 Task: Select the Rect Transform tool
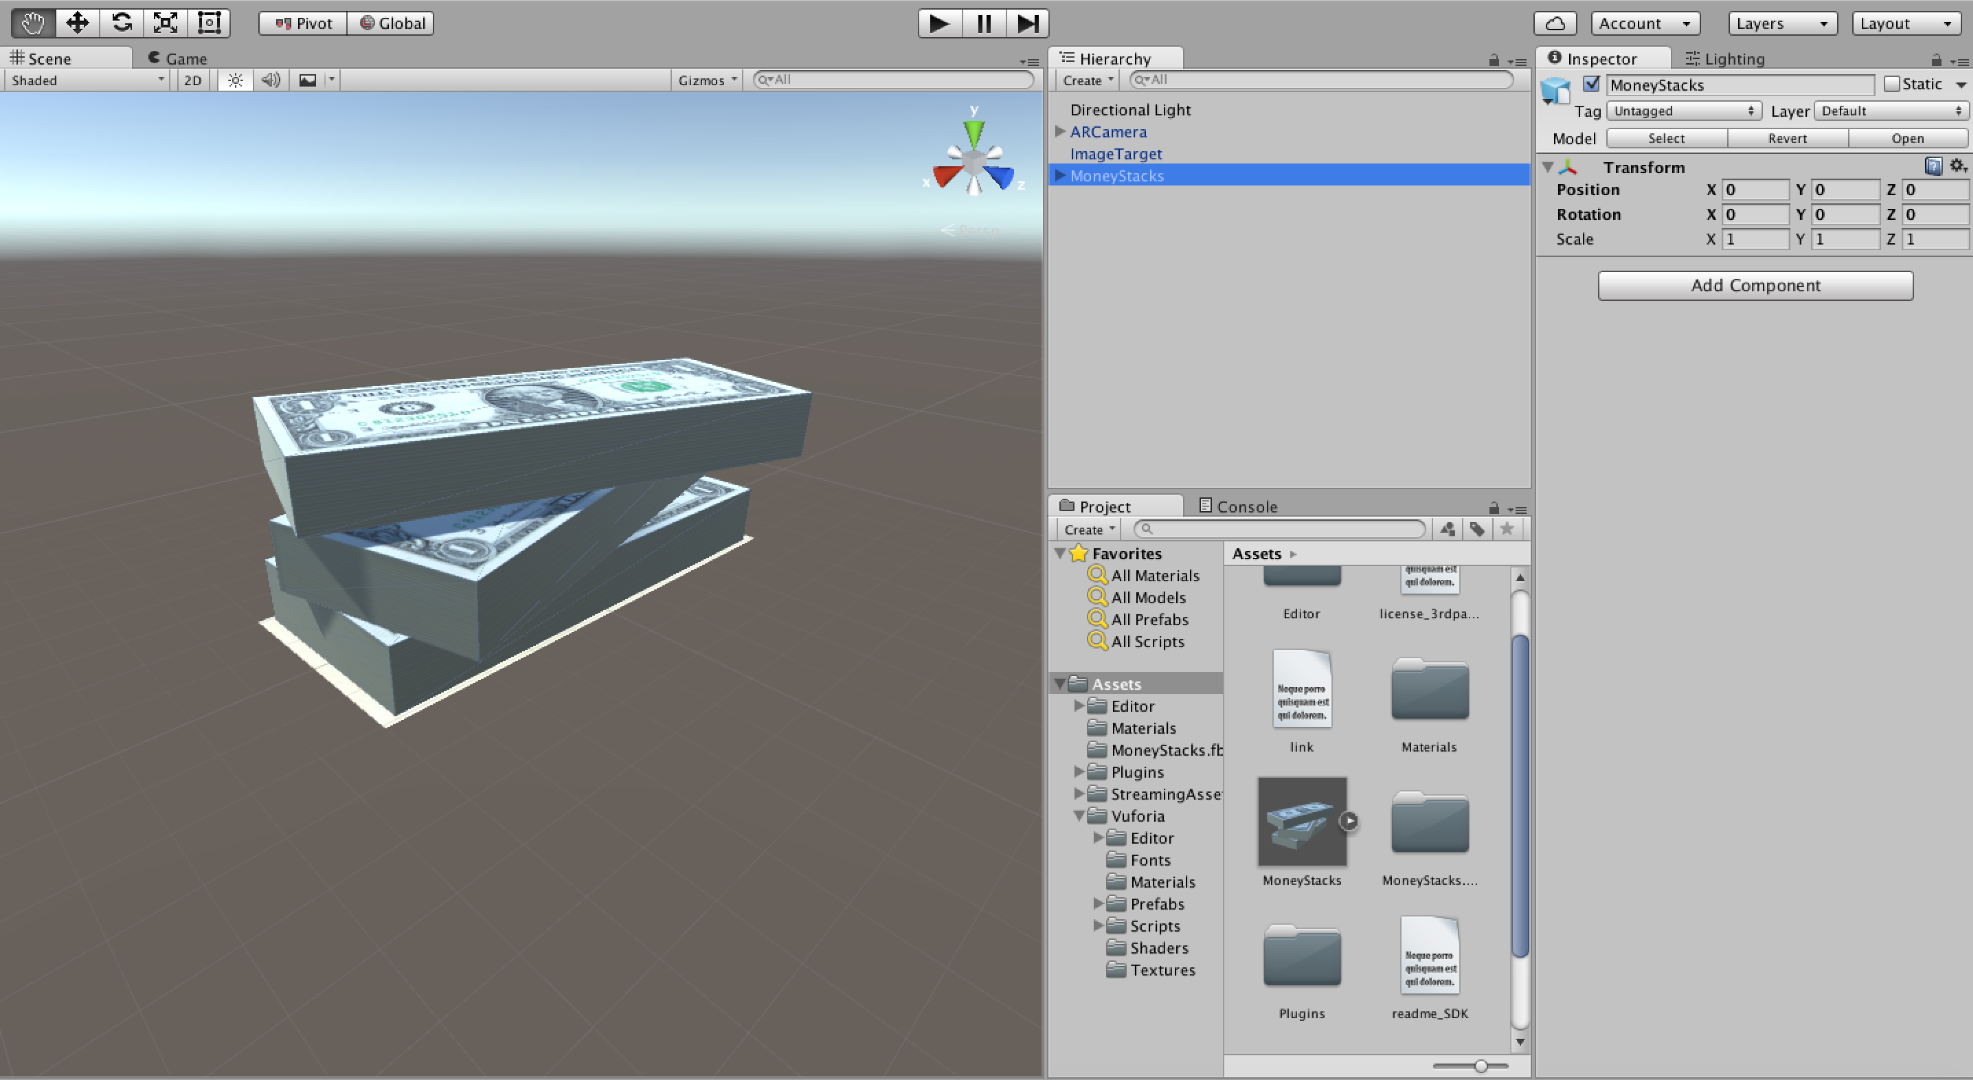tap(209, 22)
